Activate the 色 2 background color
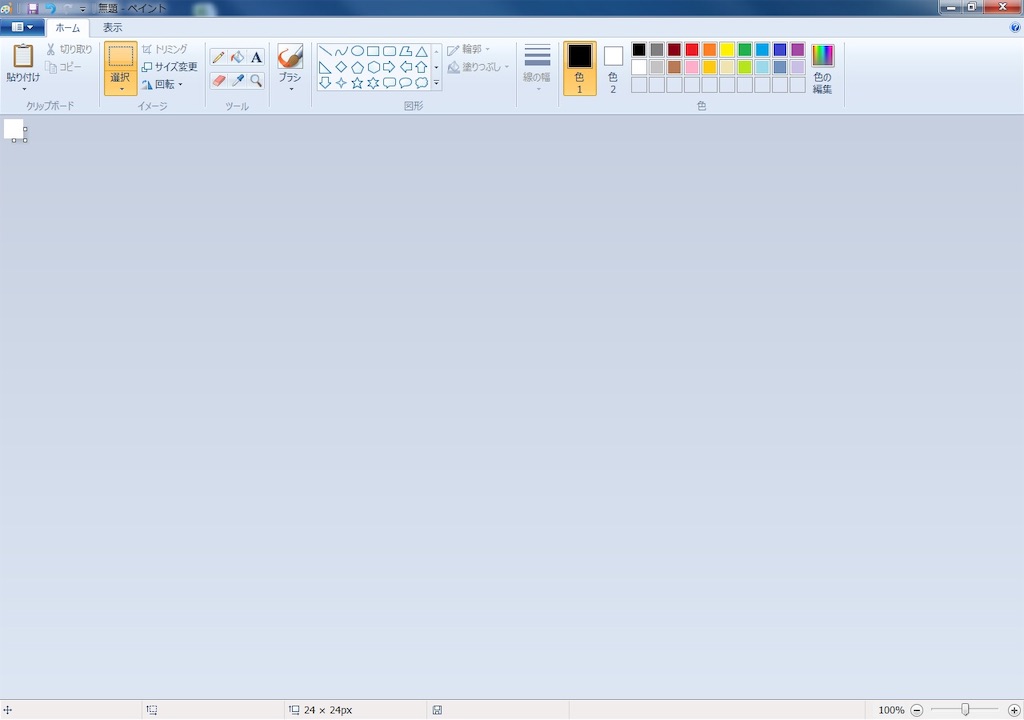1024x720 pixels. tap(613, 69)
